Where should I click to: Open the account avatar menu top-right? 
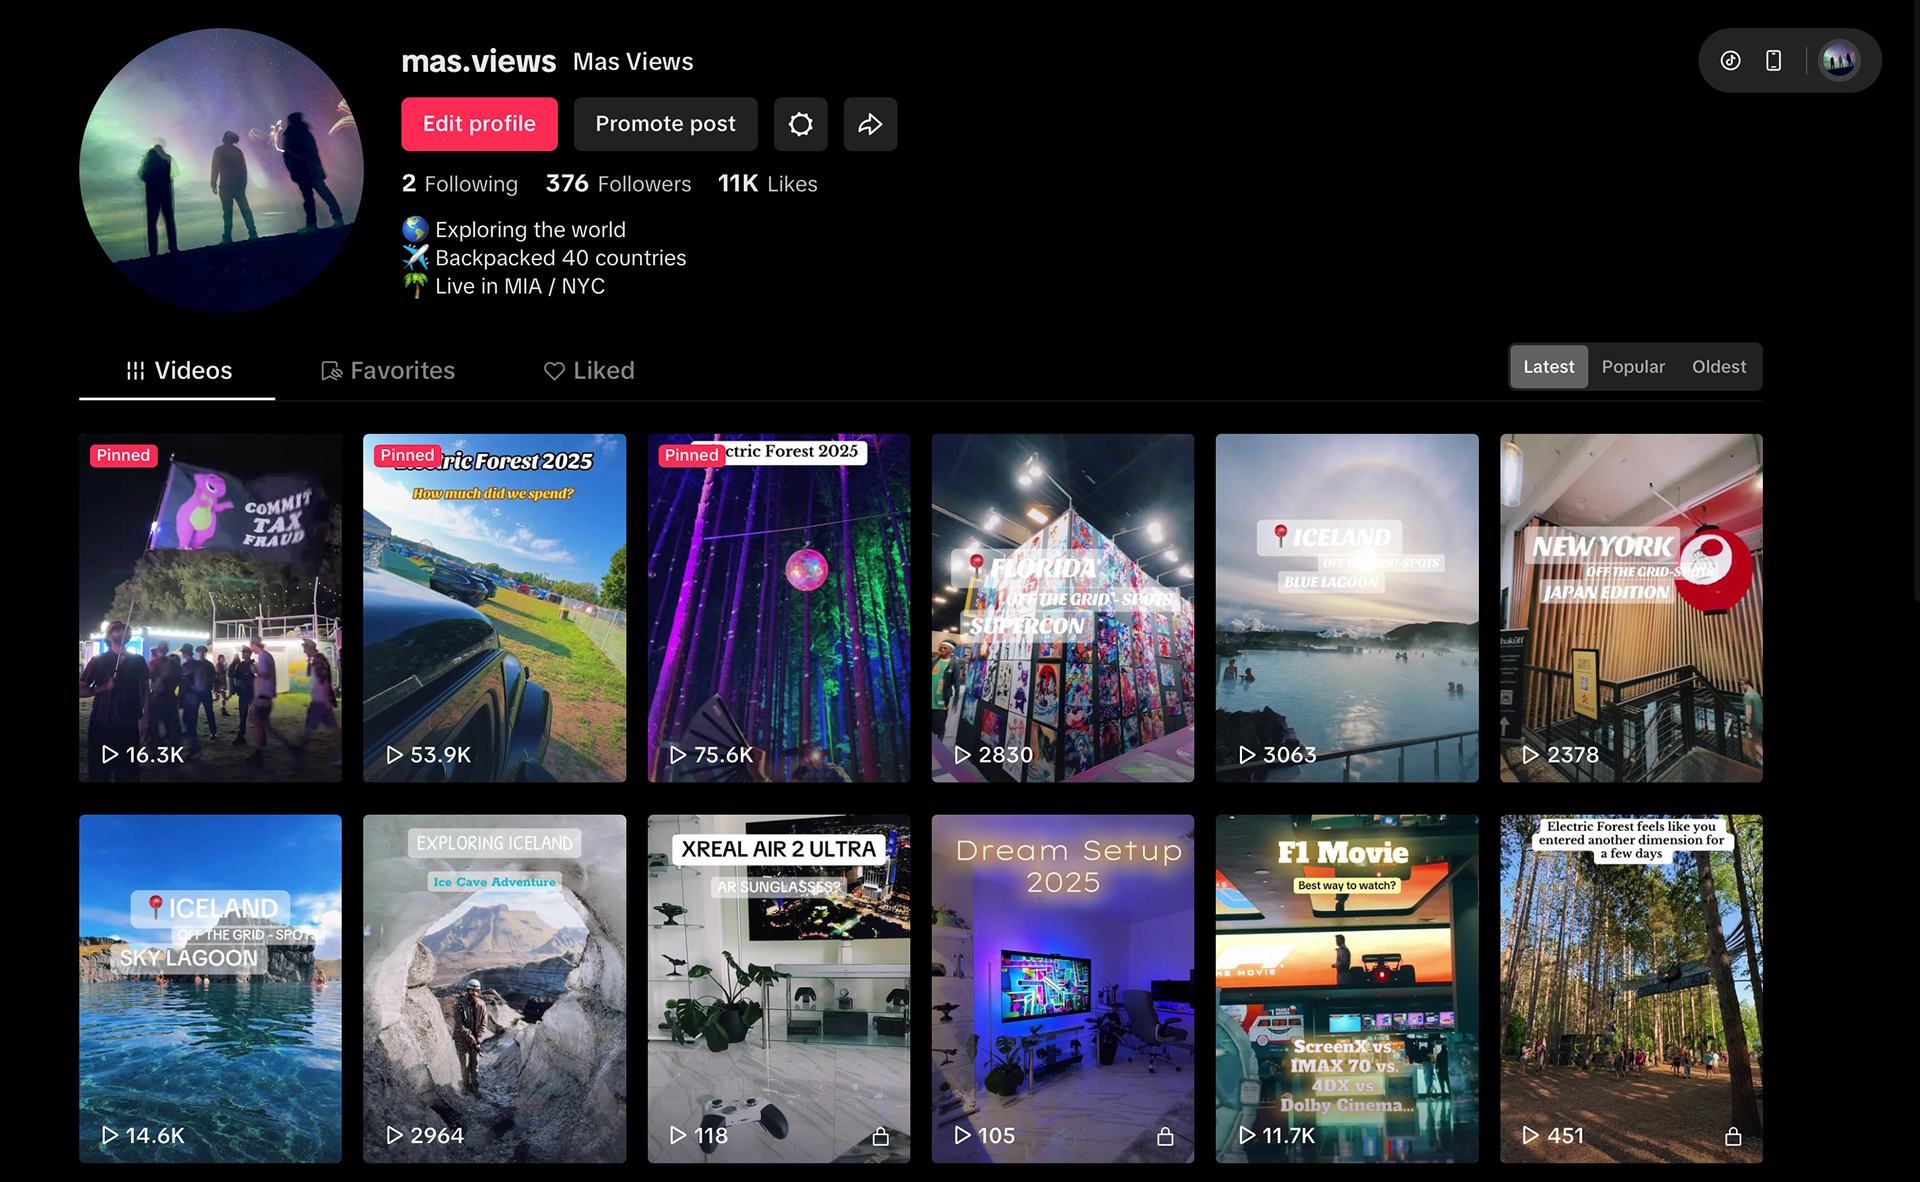1838,61
